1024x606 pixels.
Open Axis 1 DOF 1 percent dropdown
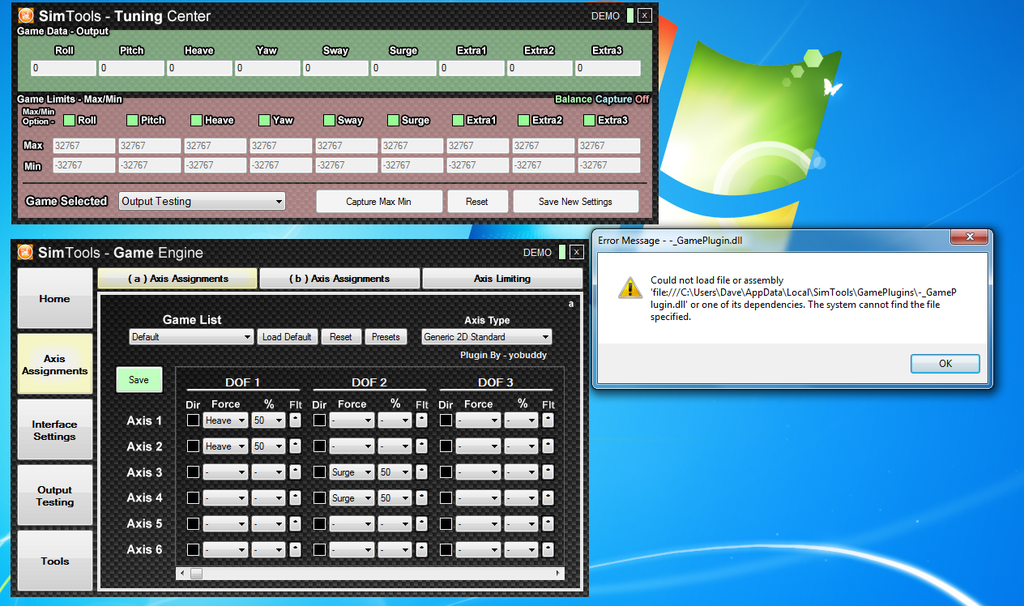tap(268, 421)
